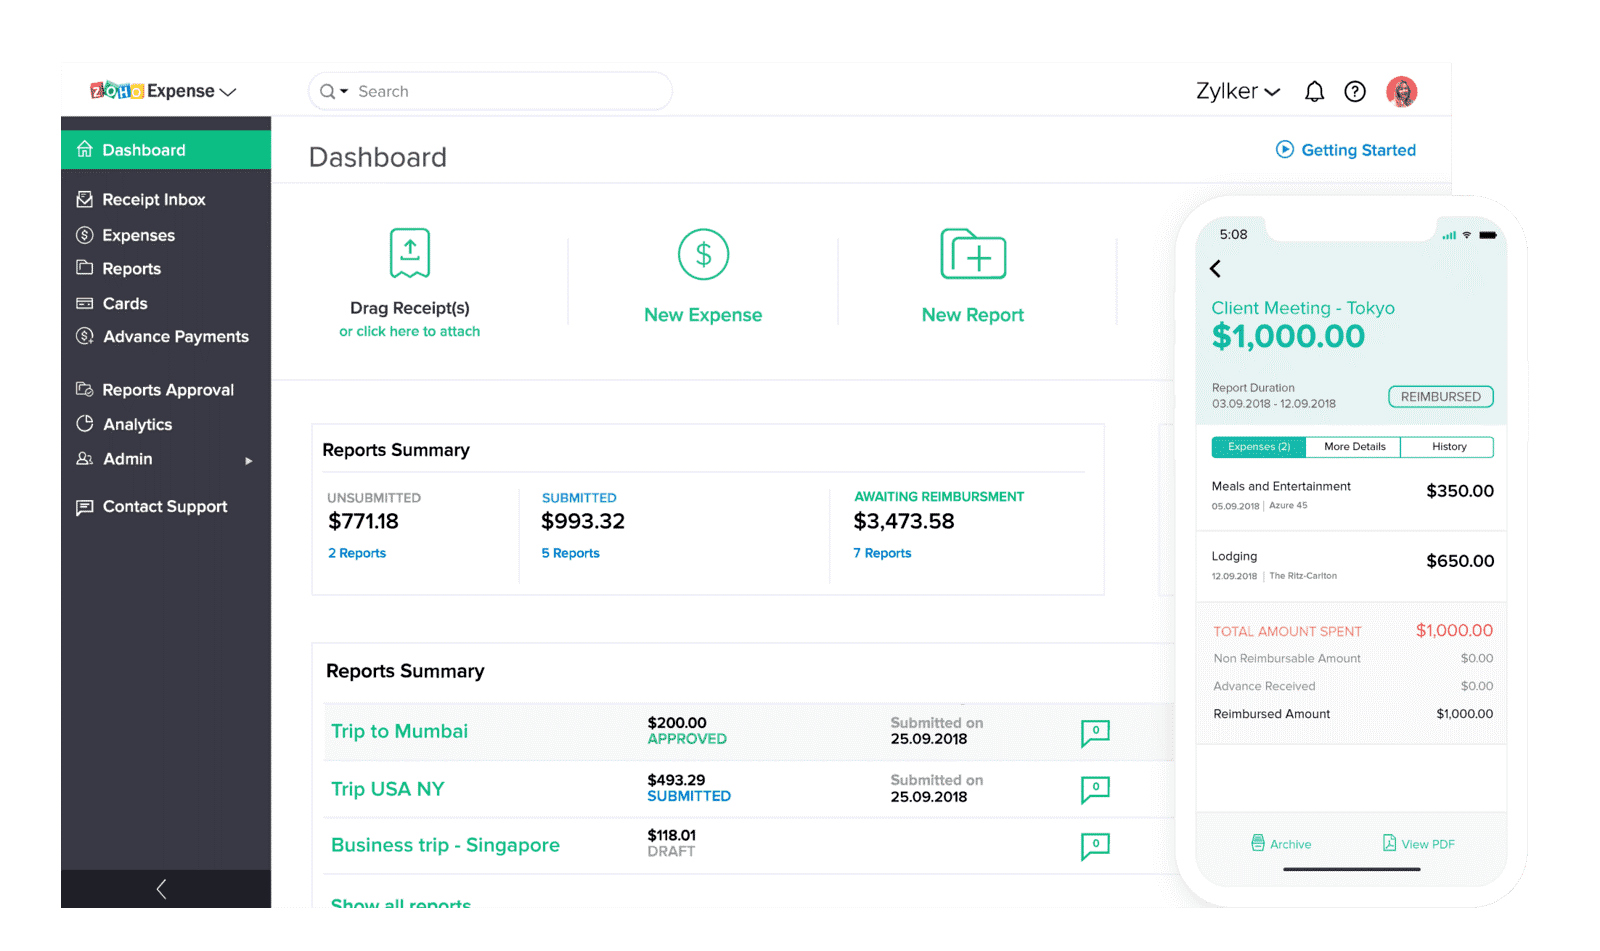Click the Drag Receipts upload icon
This screenshot has width=1600, height=951.
[409, 253]
